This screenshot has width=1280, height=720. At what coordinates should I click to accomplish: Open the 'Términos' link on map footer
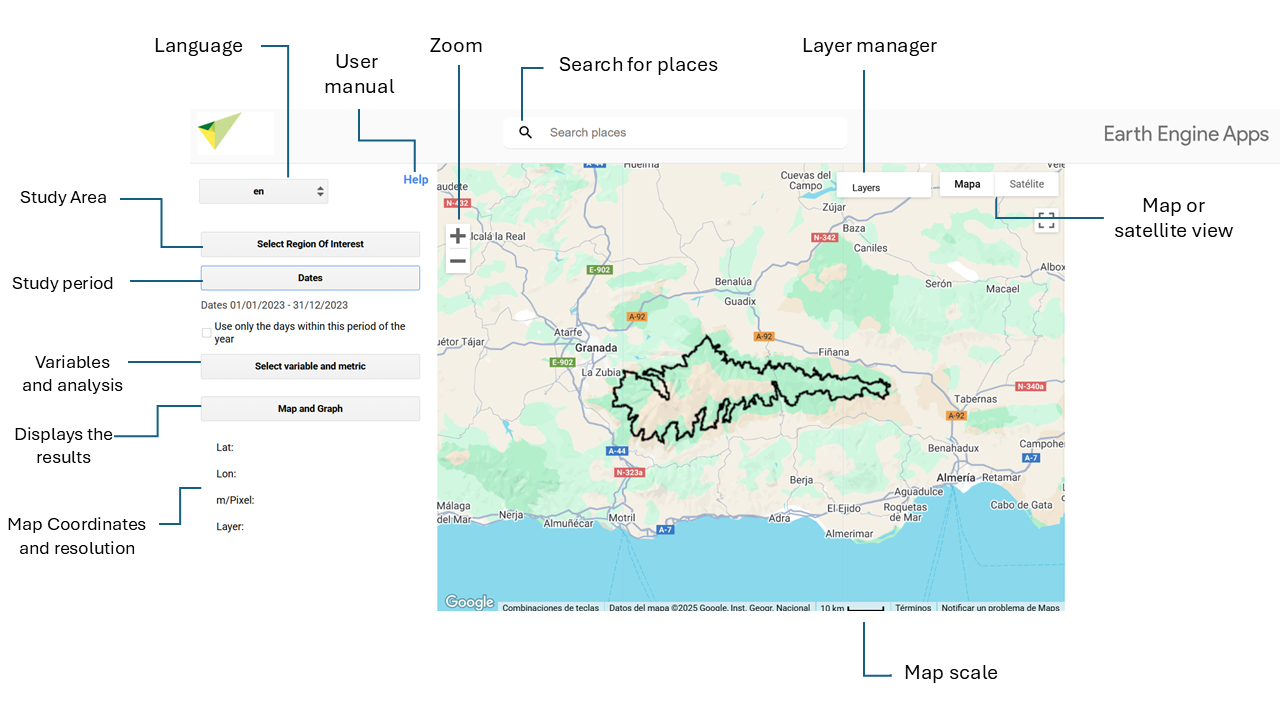tap(913, 608)
